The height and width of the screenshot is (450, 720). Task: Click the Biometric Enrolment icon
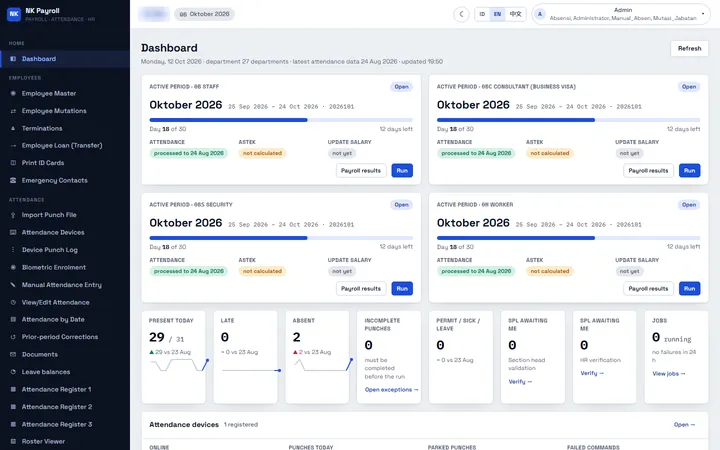tap(13, 267)
